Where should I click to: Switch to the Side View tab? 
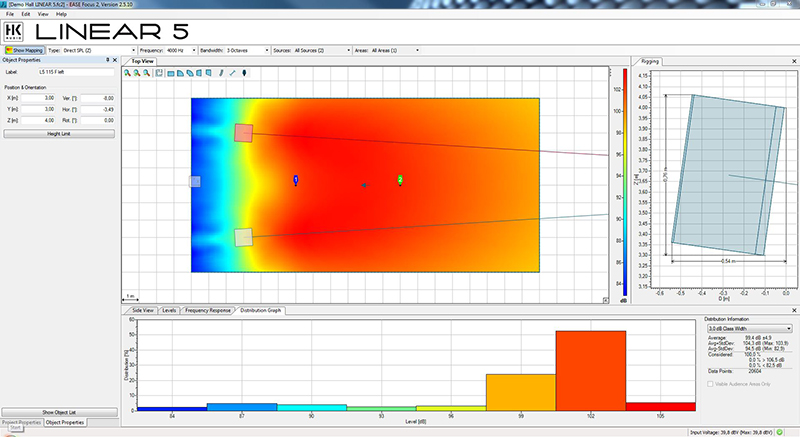point(142,310)
